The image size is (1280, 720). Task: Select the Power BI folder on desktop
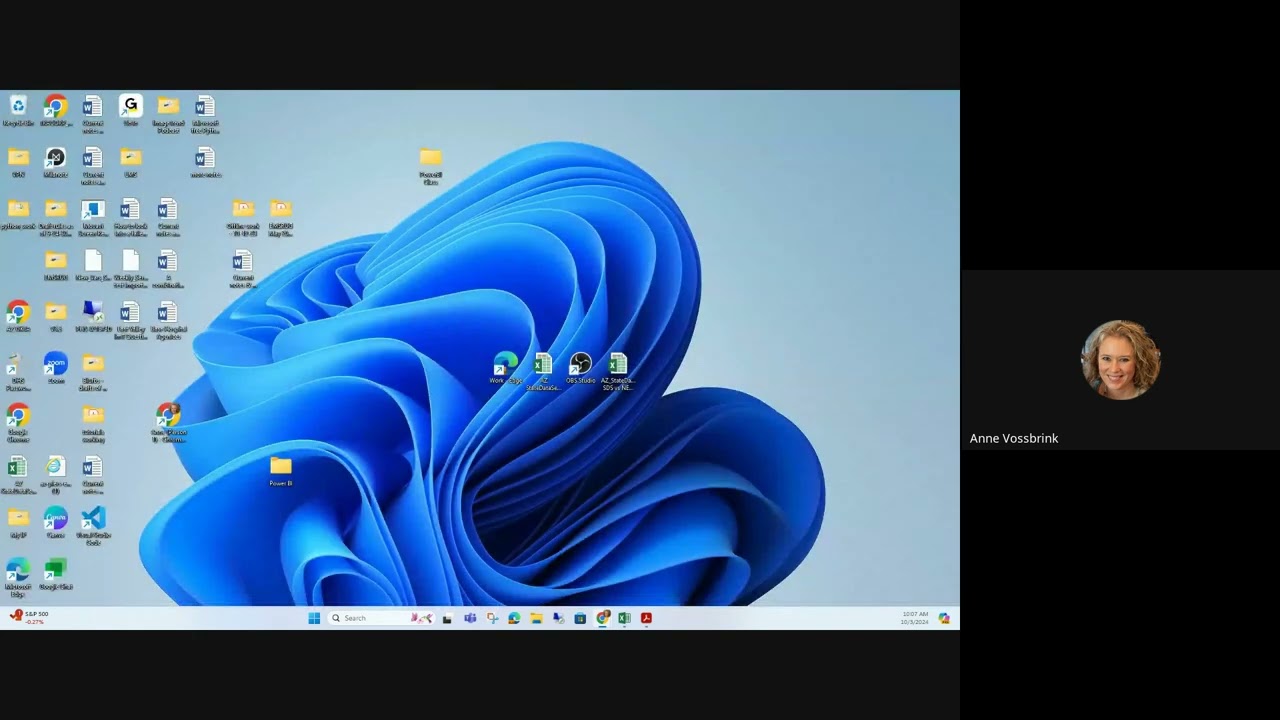coord(280,471)
